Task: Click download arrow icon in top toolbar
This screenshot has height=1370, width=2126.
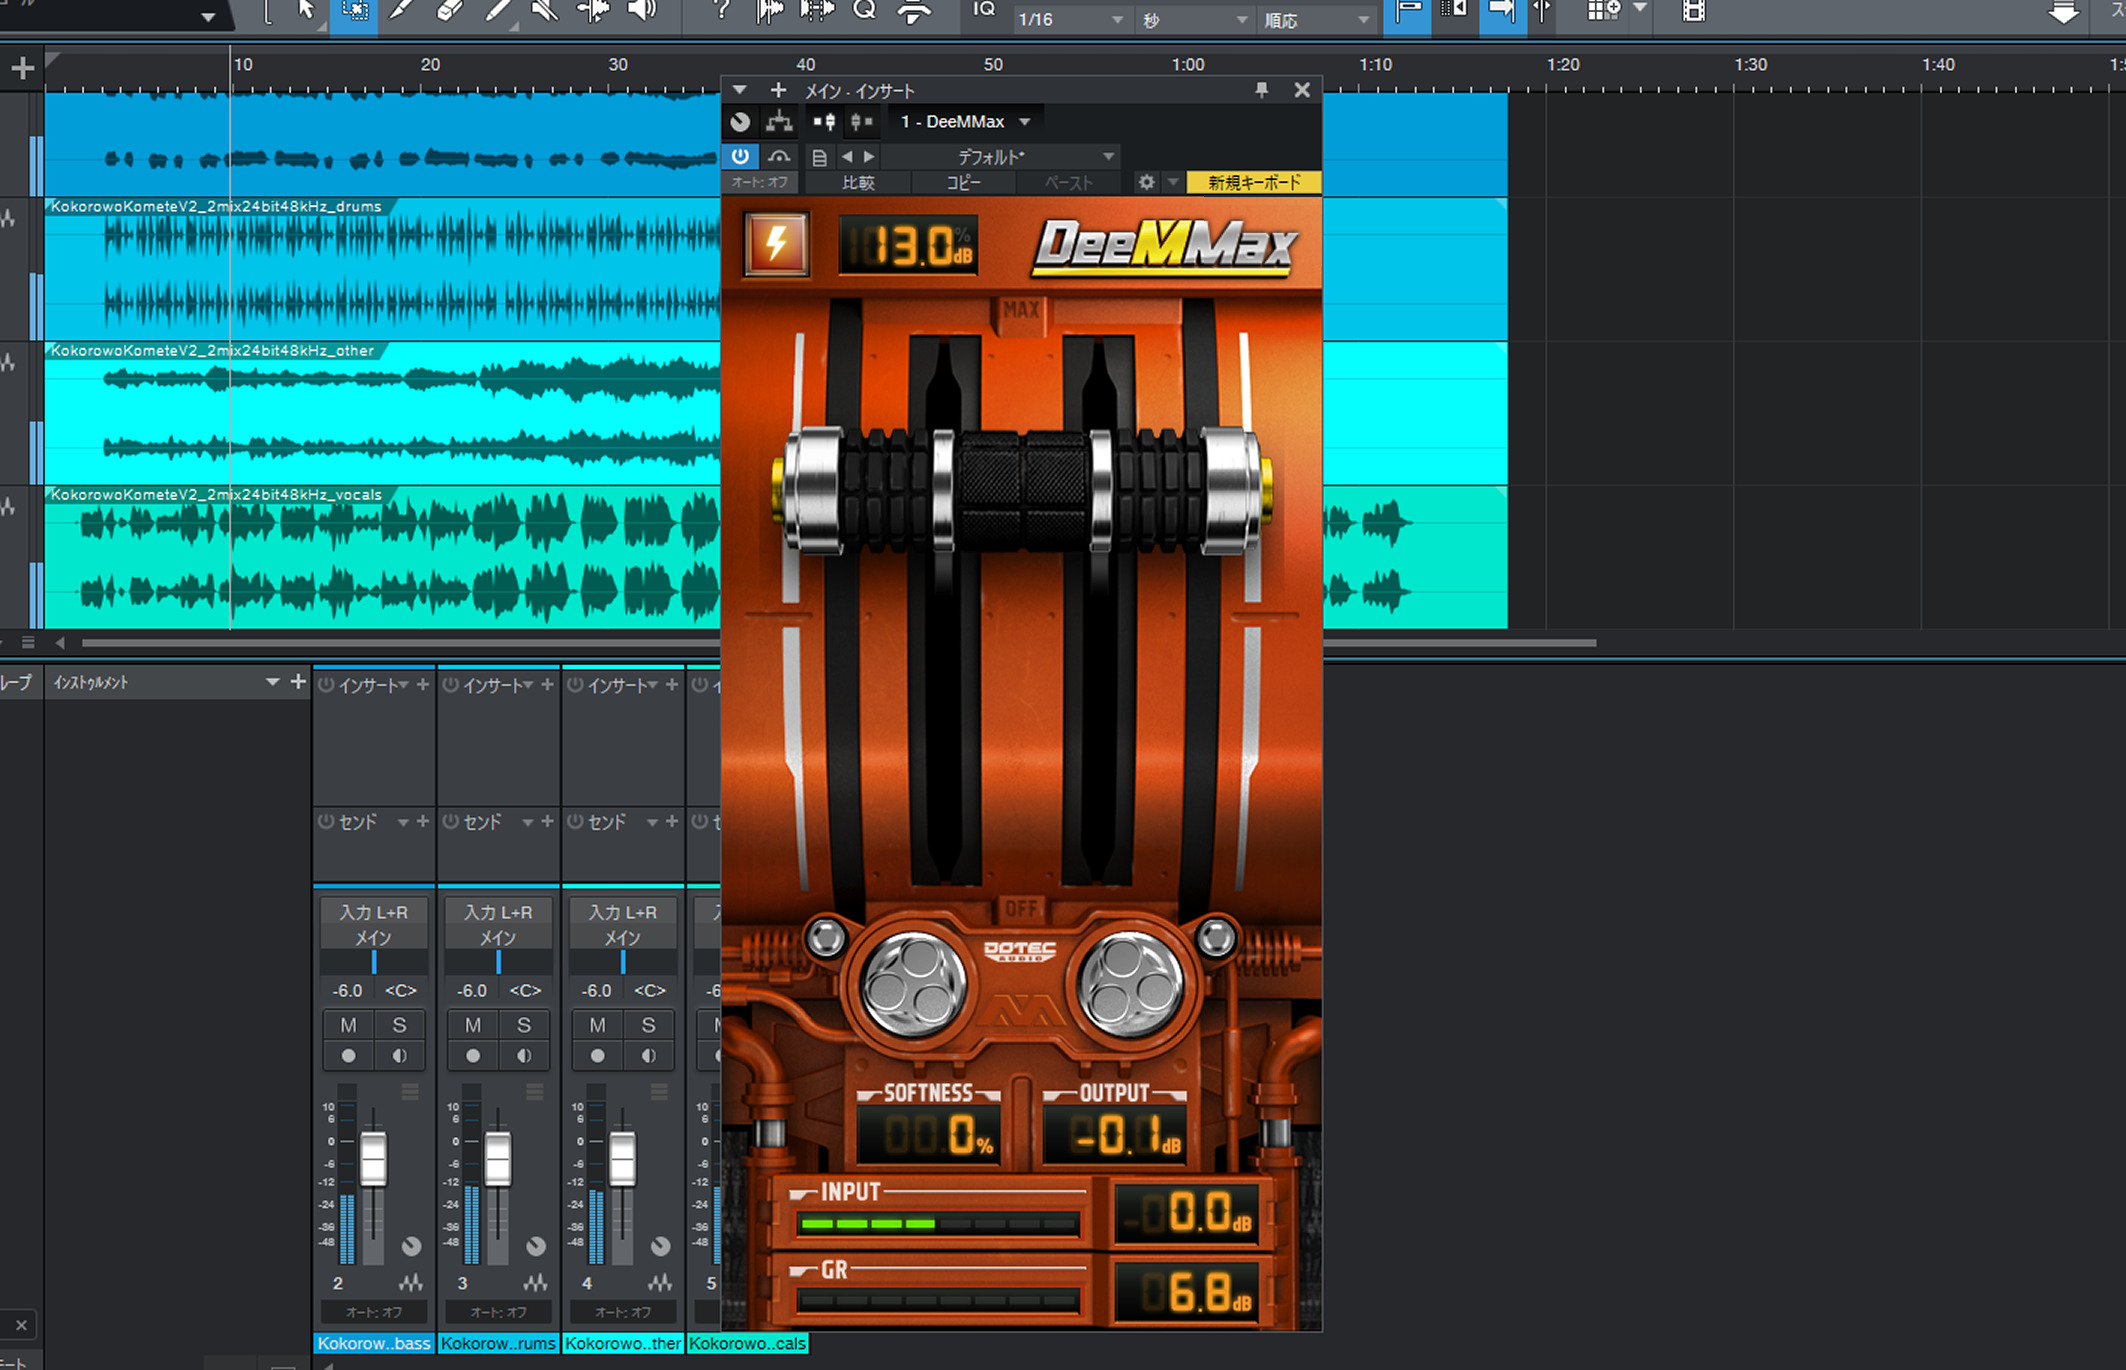Action: click(2063, 12)
